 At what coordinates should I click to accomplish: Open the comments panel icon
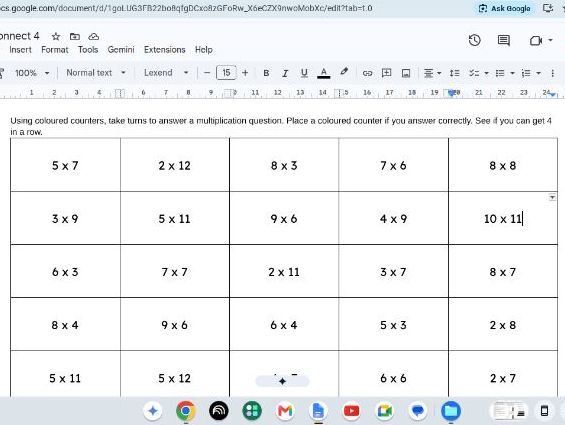(503, 40)
